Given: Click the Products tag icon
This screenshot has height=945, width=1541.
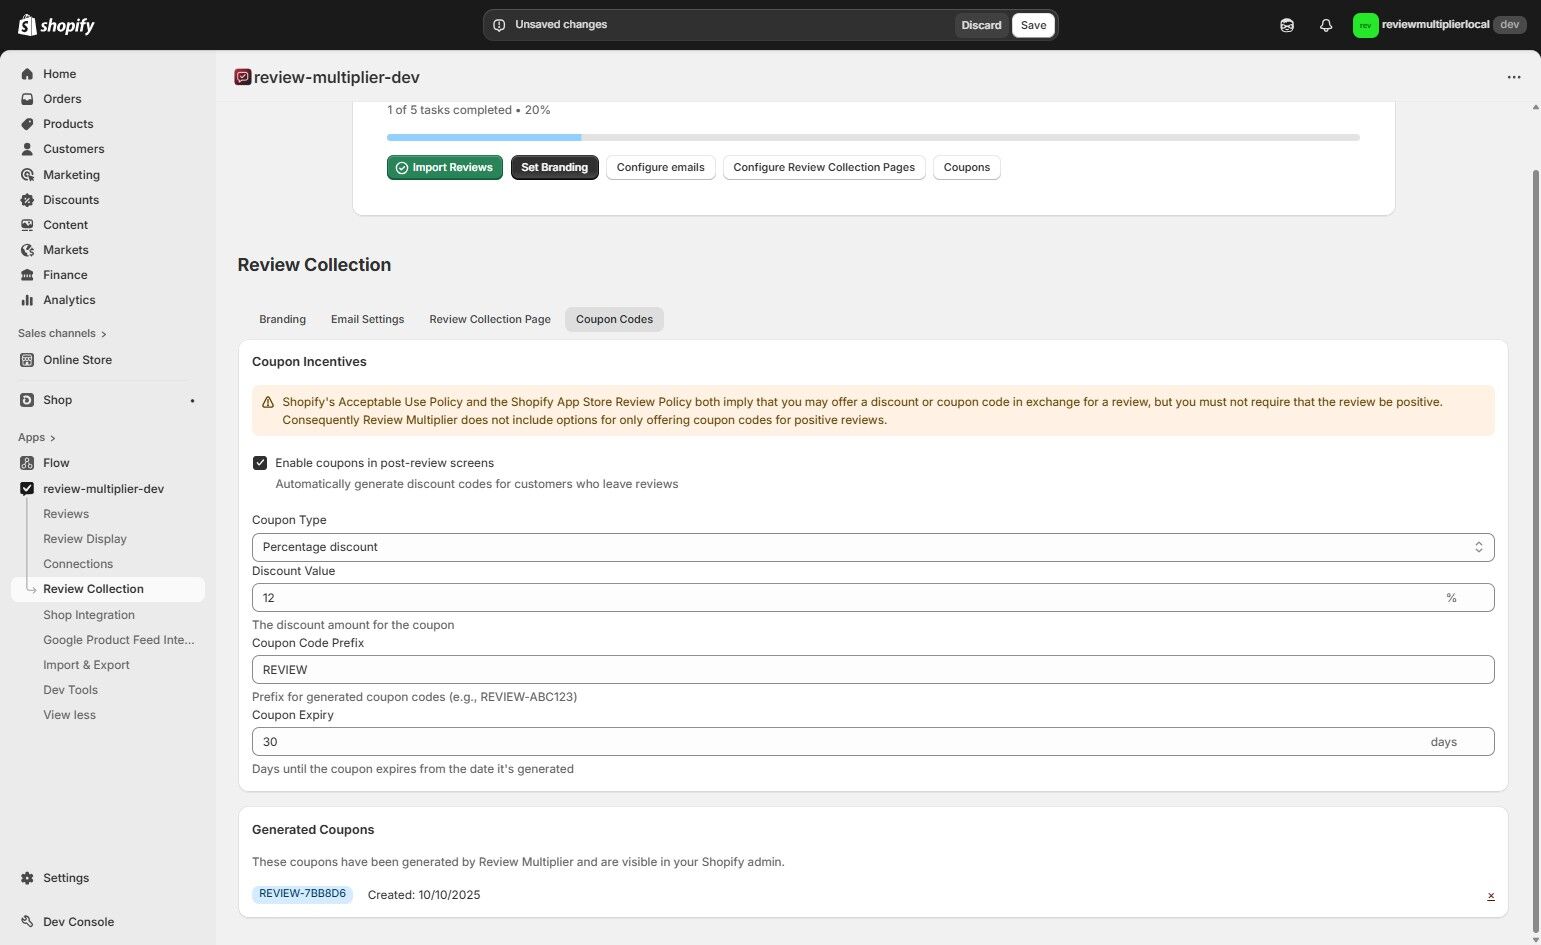Looking at the screenshot, I should (x=27, y=124).
